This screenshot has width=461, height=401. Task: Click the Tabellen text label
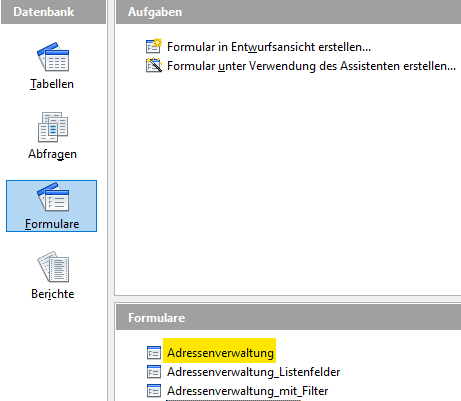52,84
